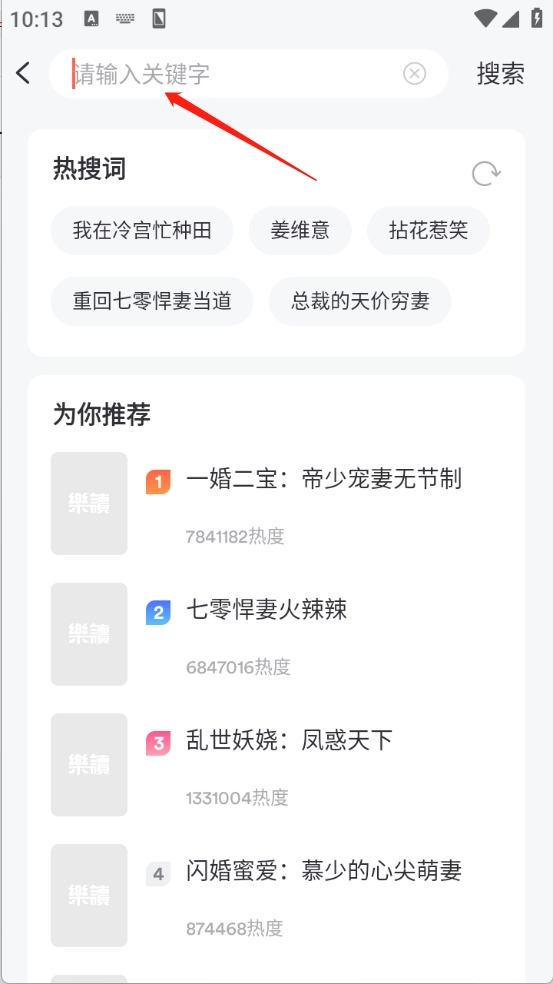Select hot word 总裁的天价穷妻
The image size is (553, 984).
click(360, 301)
